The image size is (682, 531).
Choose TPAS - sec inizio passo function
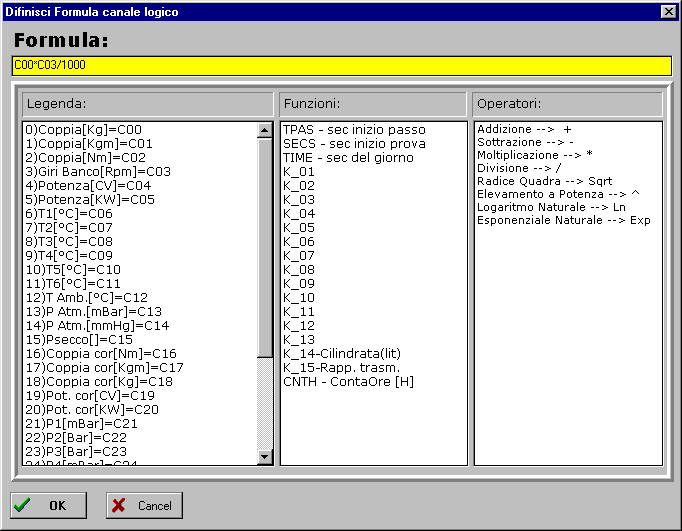[354, 129]
